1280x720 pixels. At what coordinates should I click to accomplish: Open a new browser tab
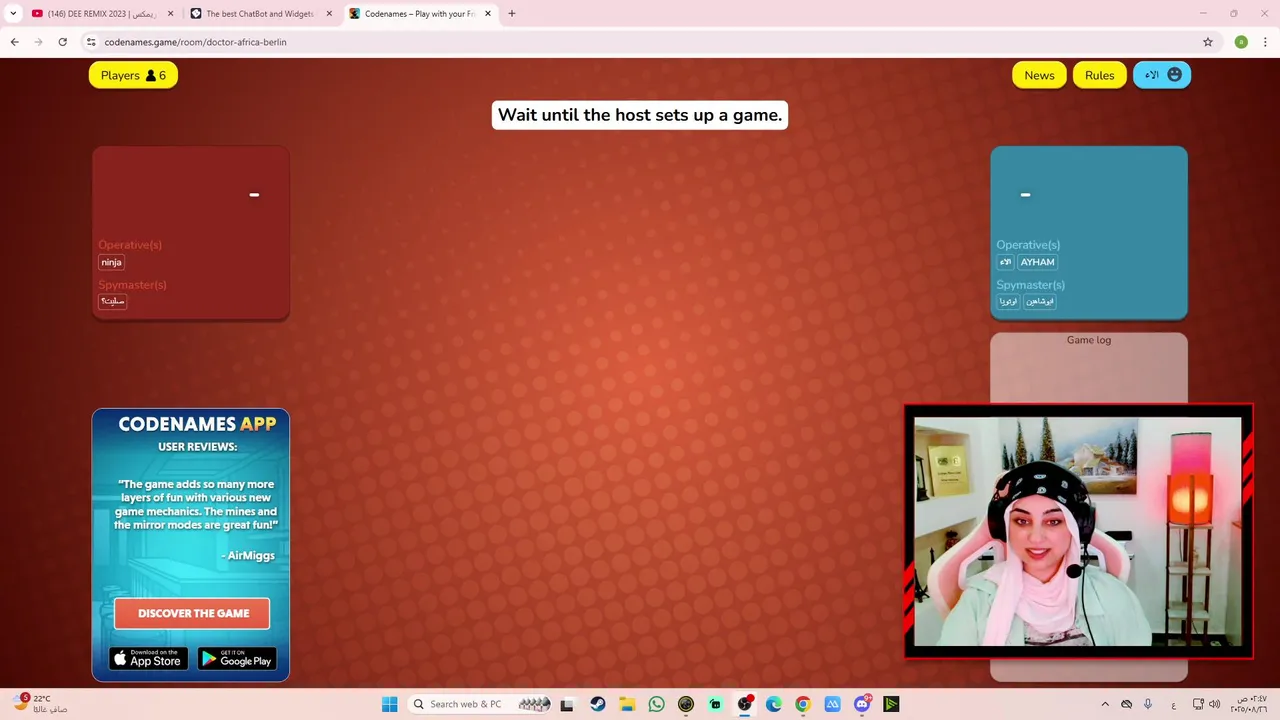point(512,14)
